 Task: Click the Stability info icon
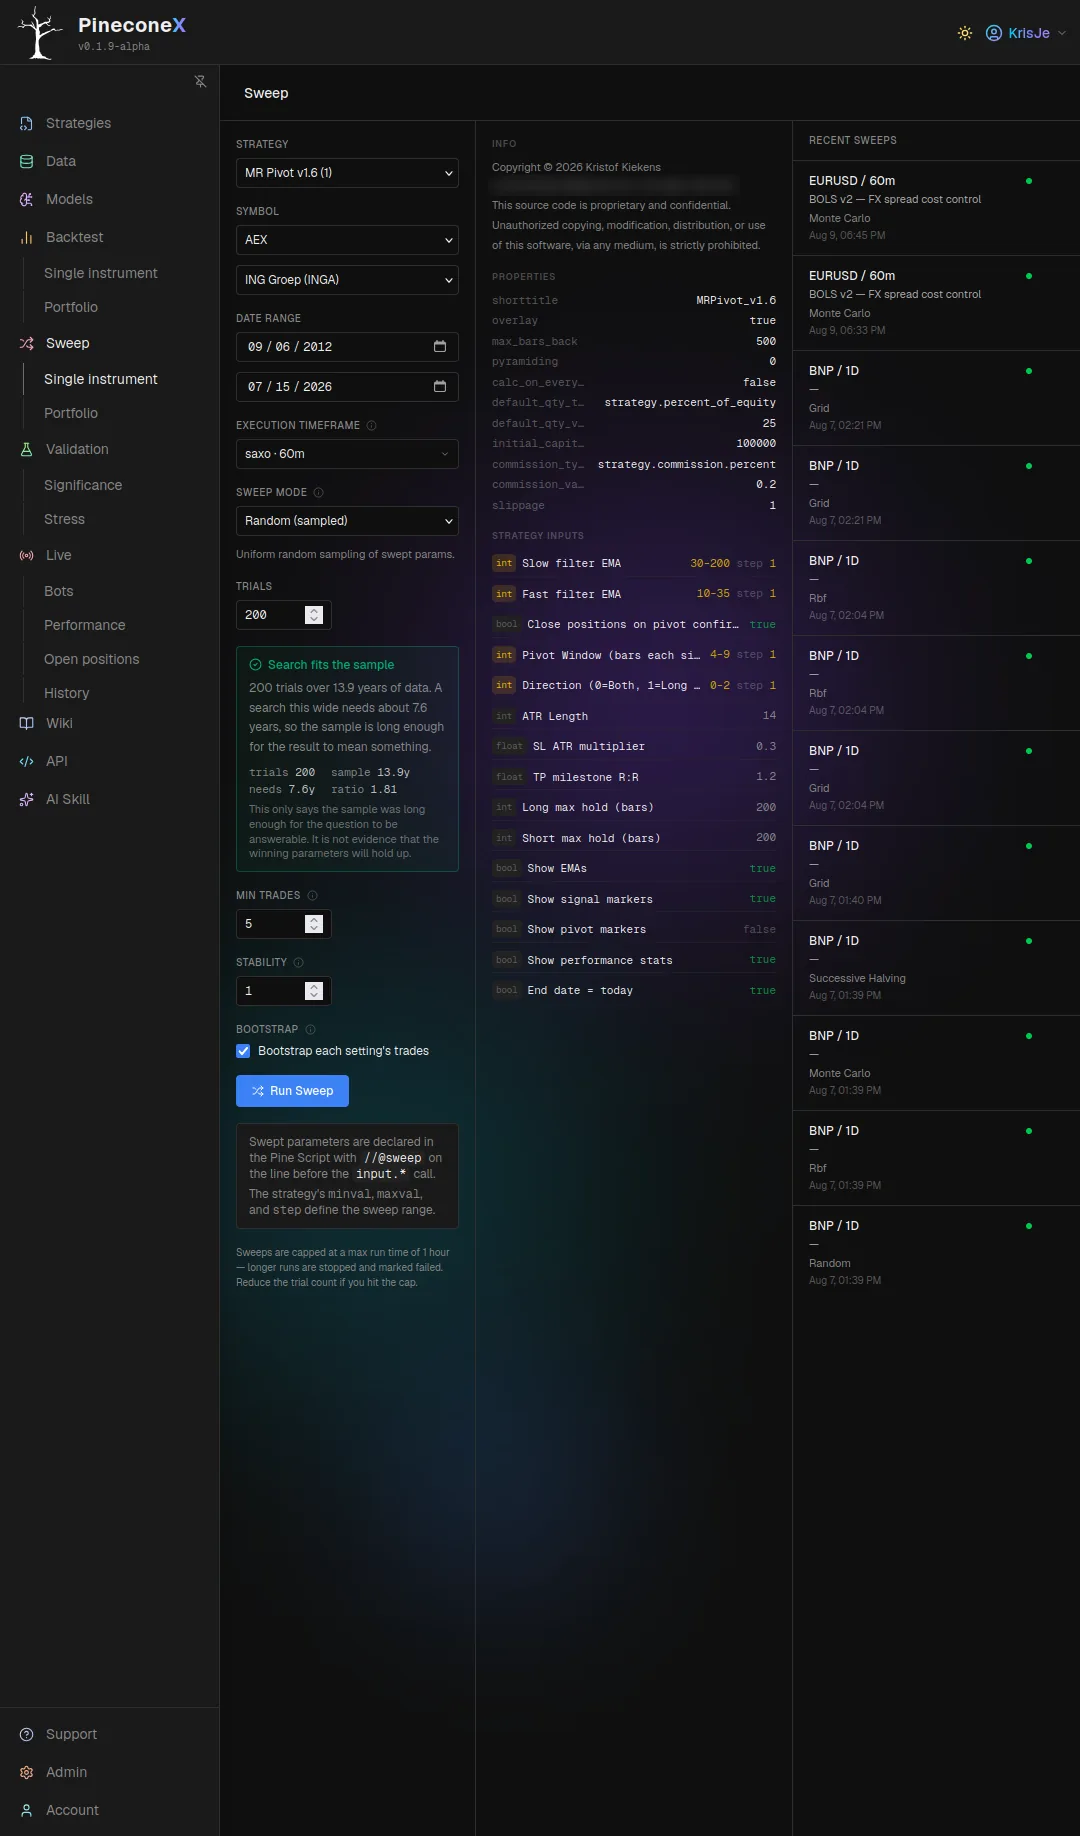tap(298, 962)
